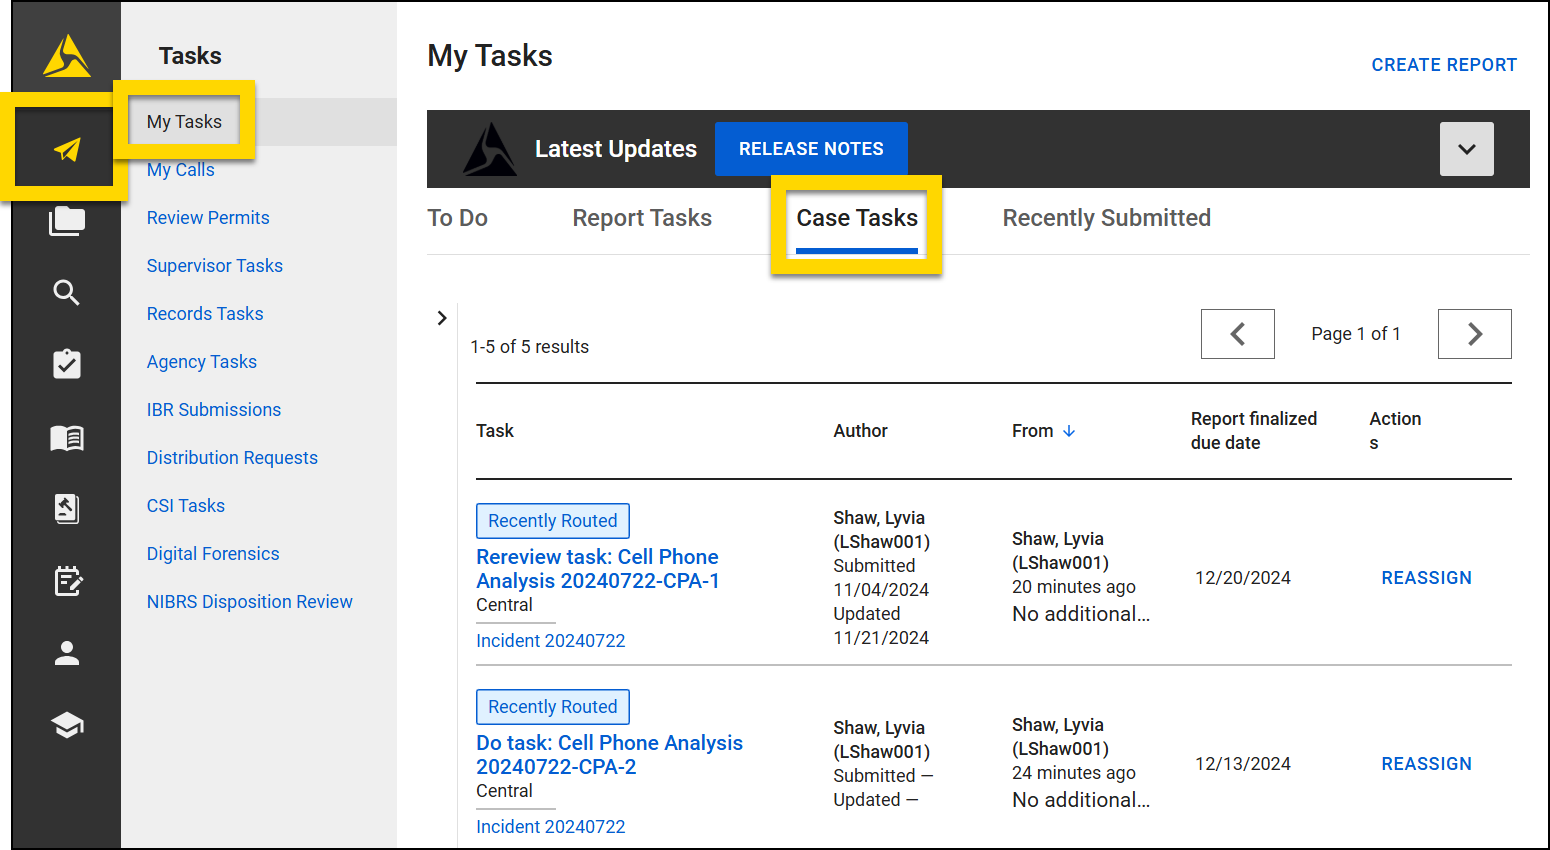Expand the filter panel chevron above results
Image resolution: width=1550 pixels, height=850 pixels.
click(442, 317)
